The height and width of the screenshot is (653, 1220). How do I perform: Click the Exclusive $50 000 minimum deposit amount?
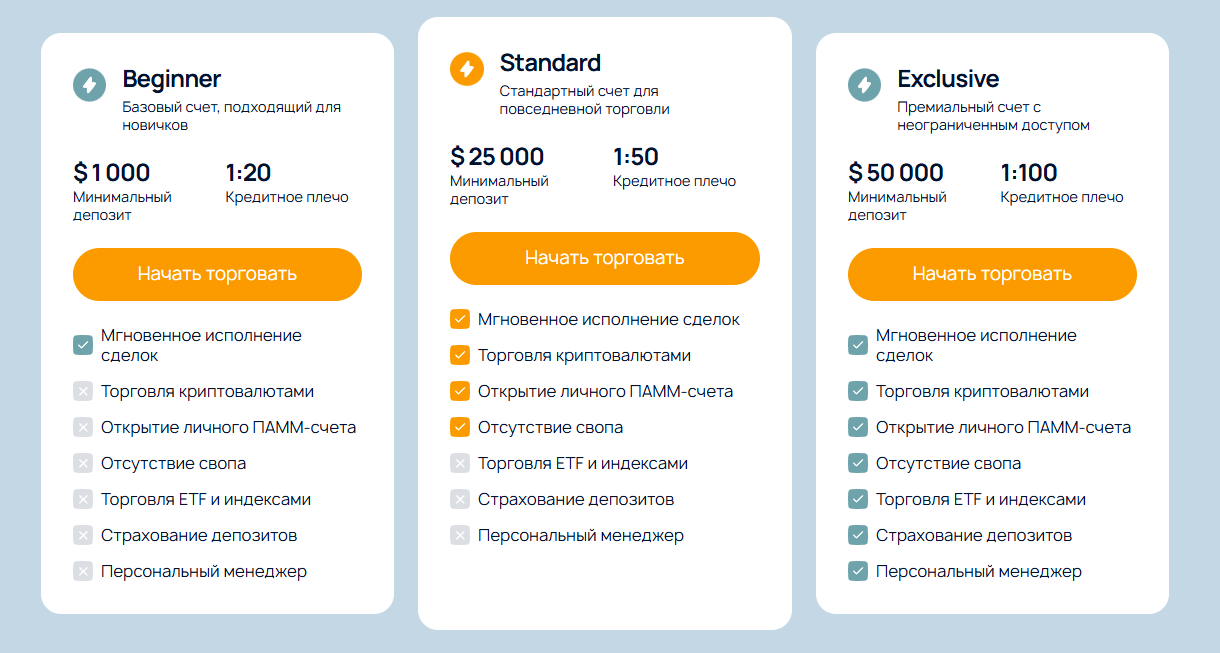click(x=896, y=173)
